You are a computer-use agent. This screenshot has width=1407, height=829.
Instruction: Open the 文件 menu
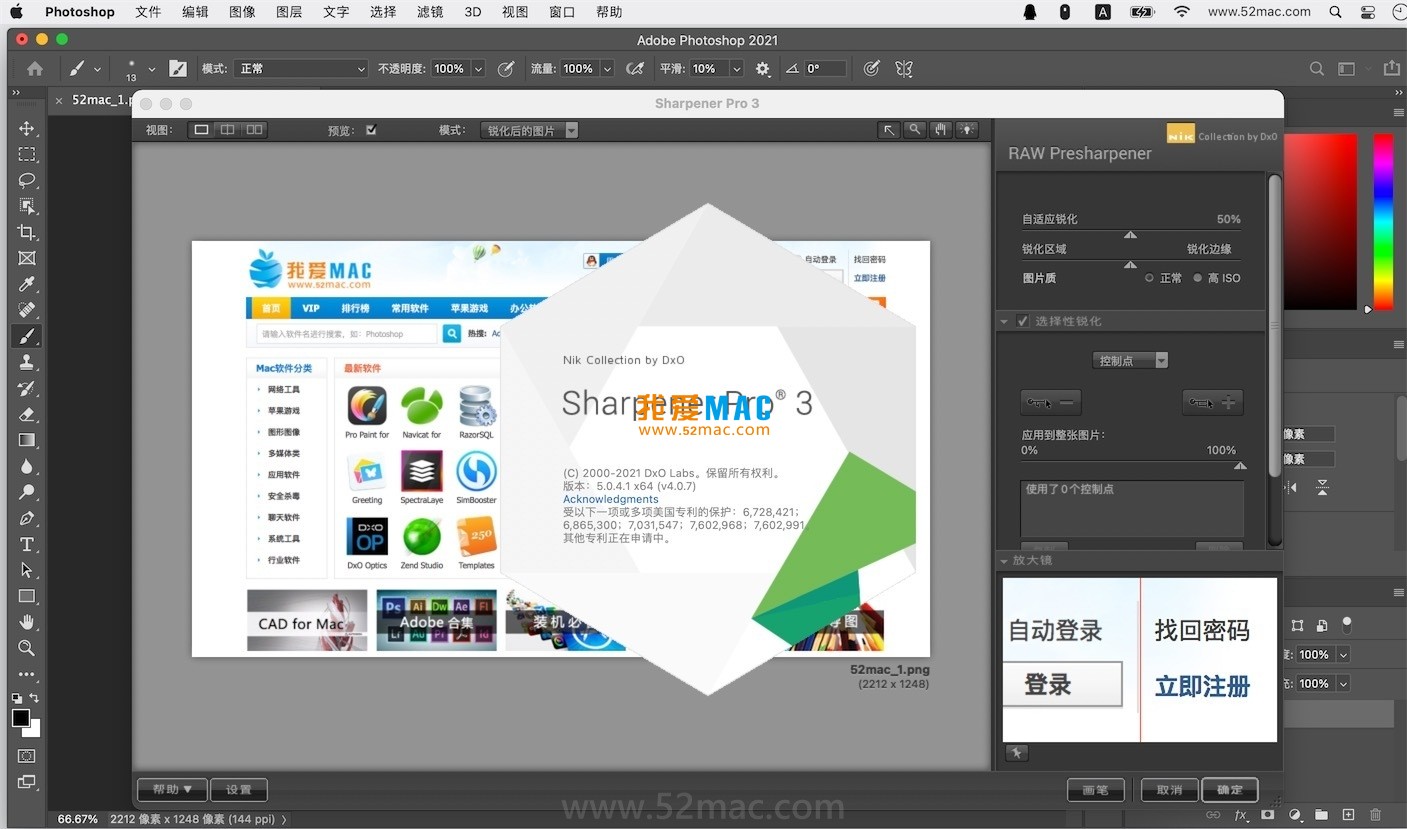(148, 12)
